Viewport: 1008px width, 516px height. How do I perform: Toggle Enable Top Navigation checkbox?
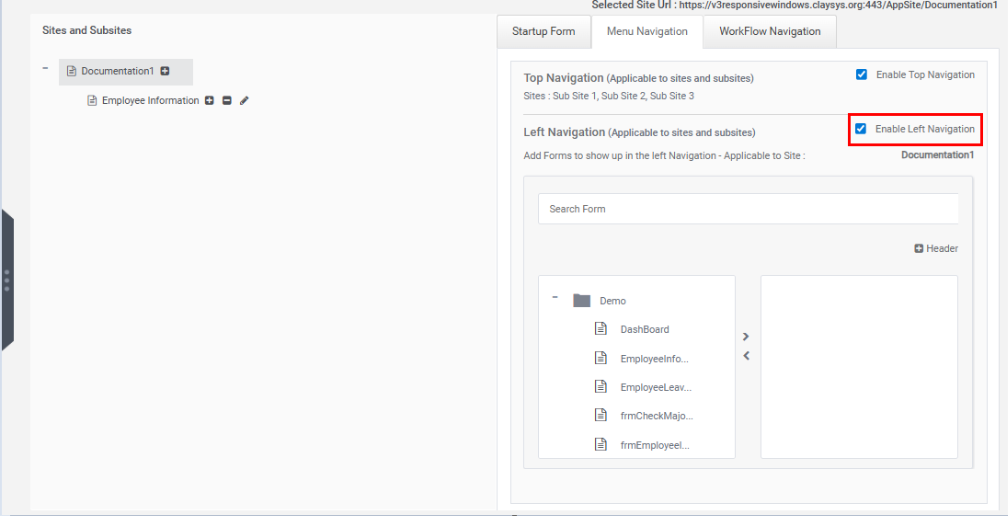(861, 75)
